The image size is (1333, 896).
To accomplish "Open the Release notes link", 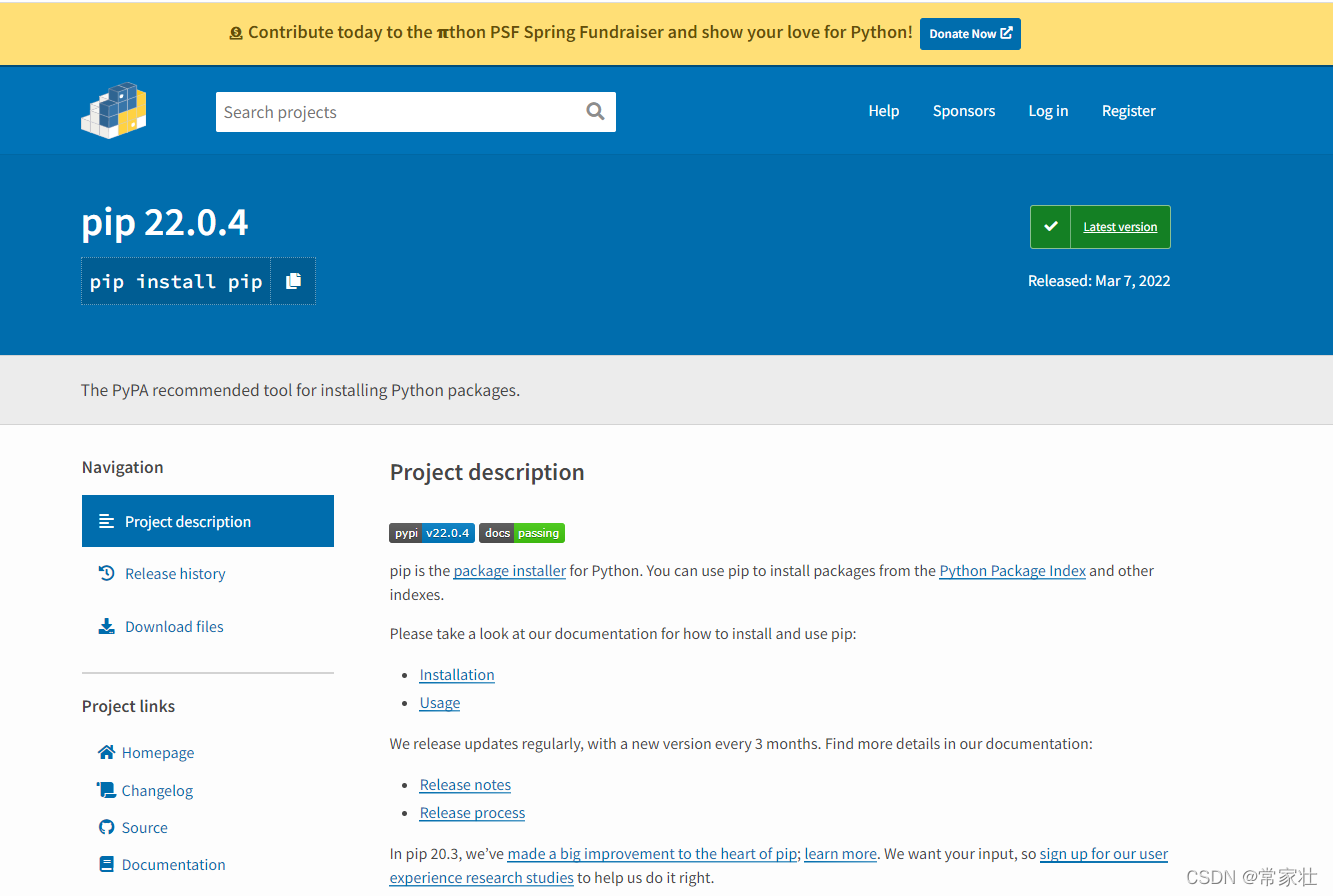I will click(x=465, y=785).
